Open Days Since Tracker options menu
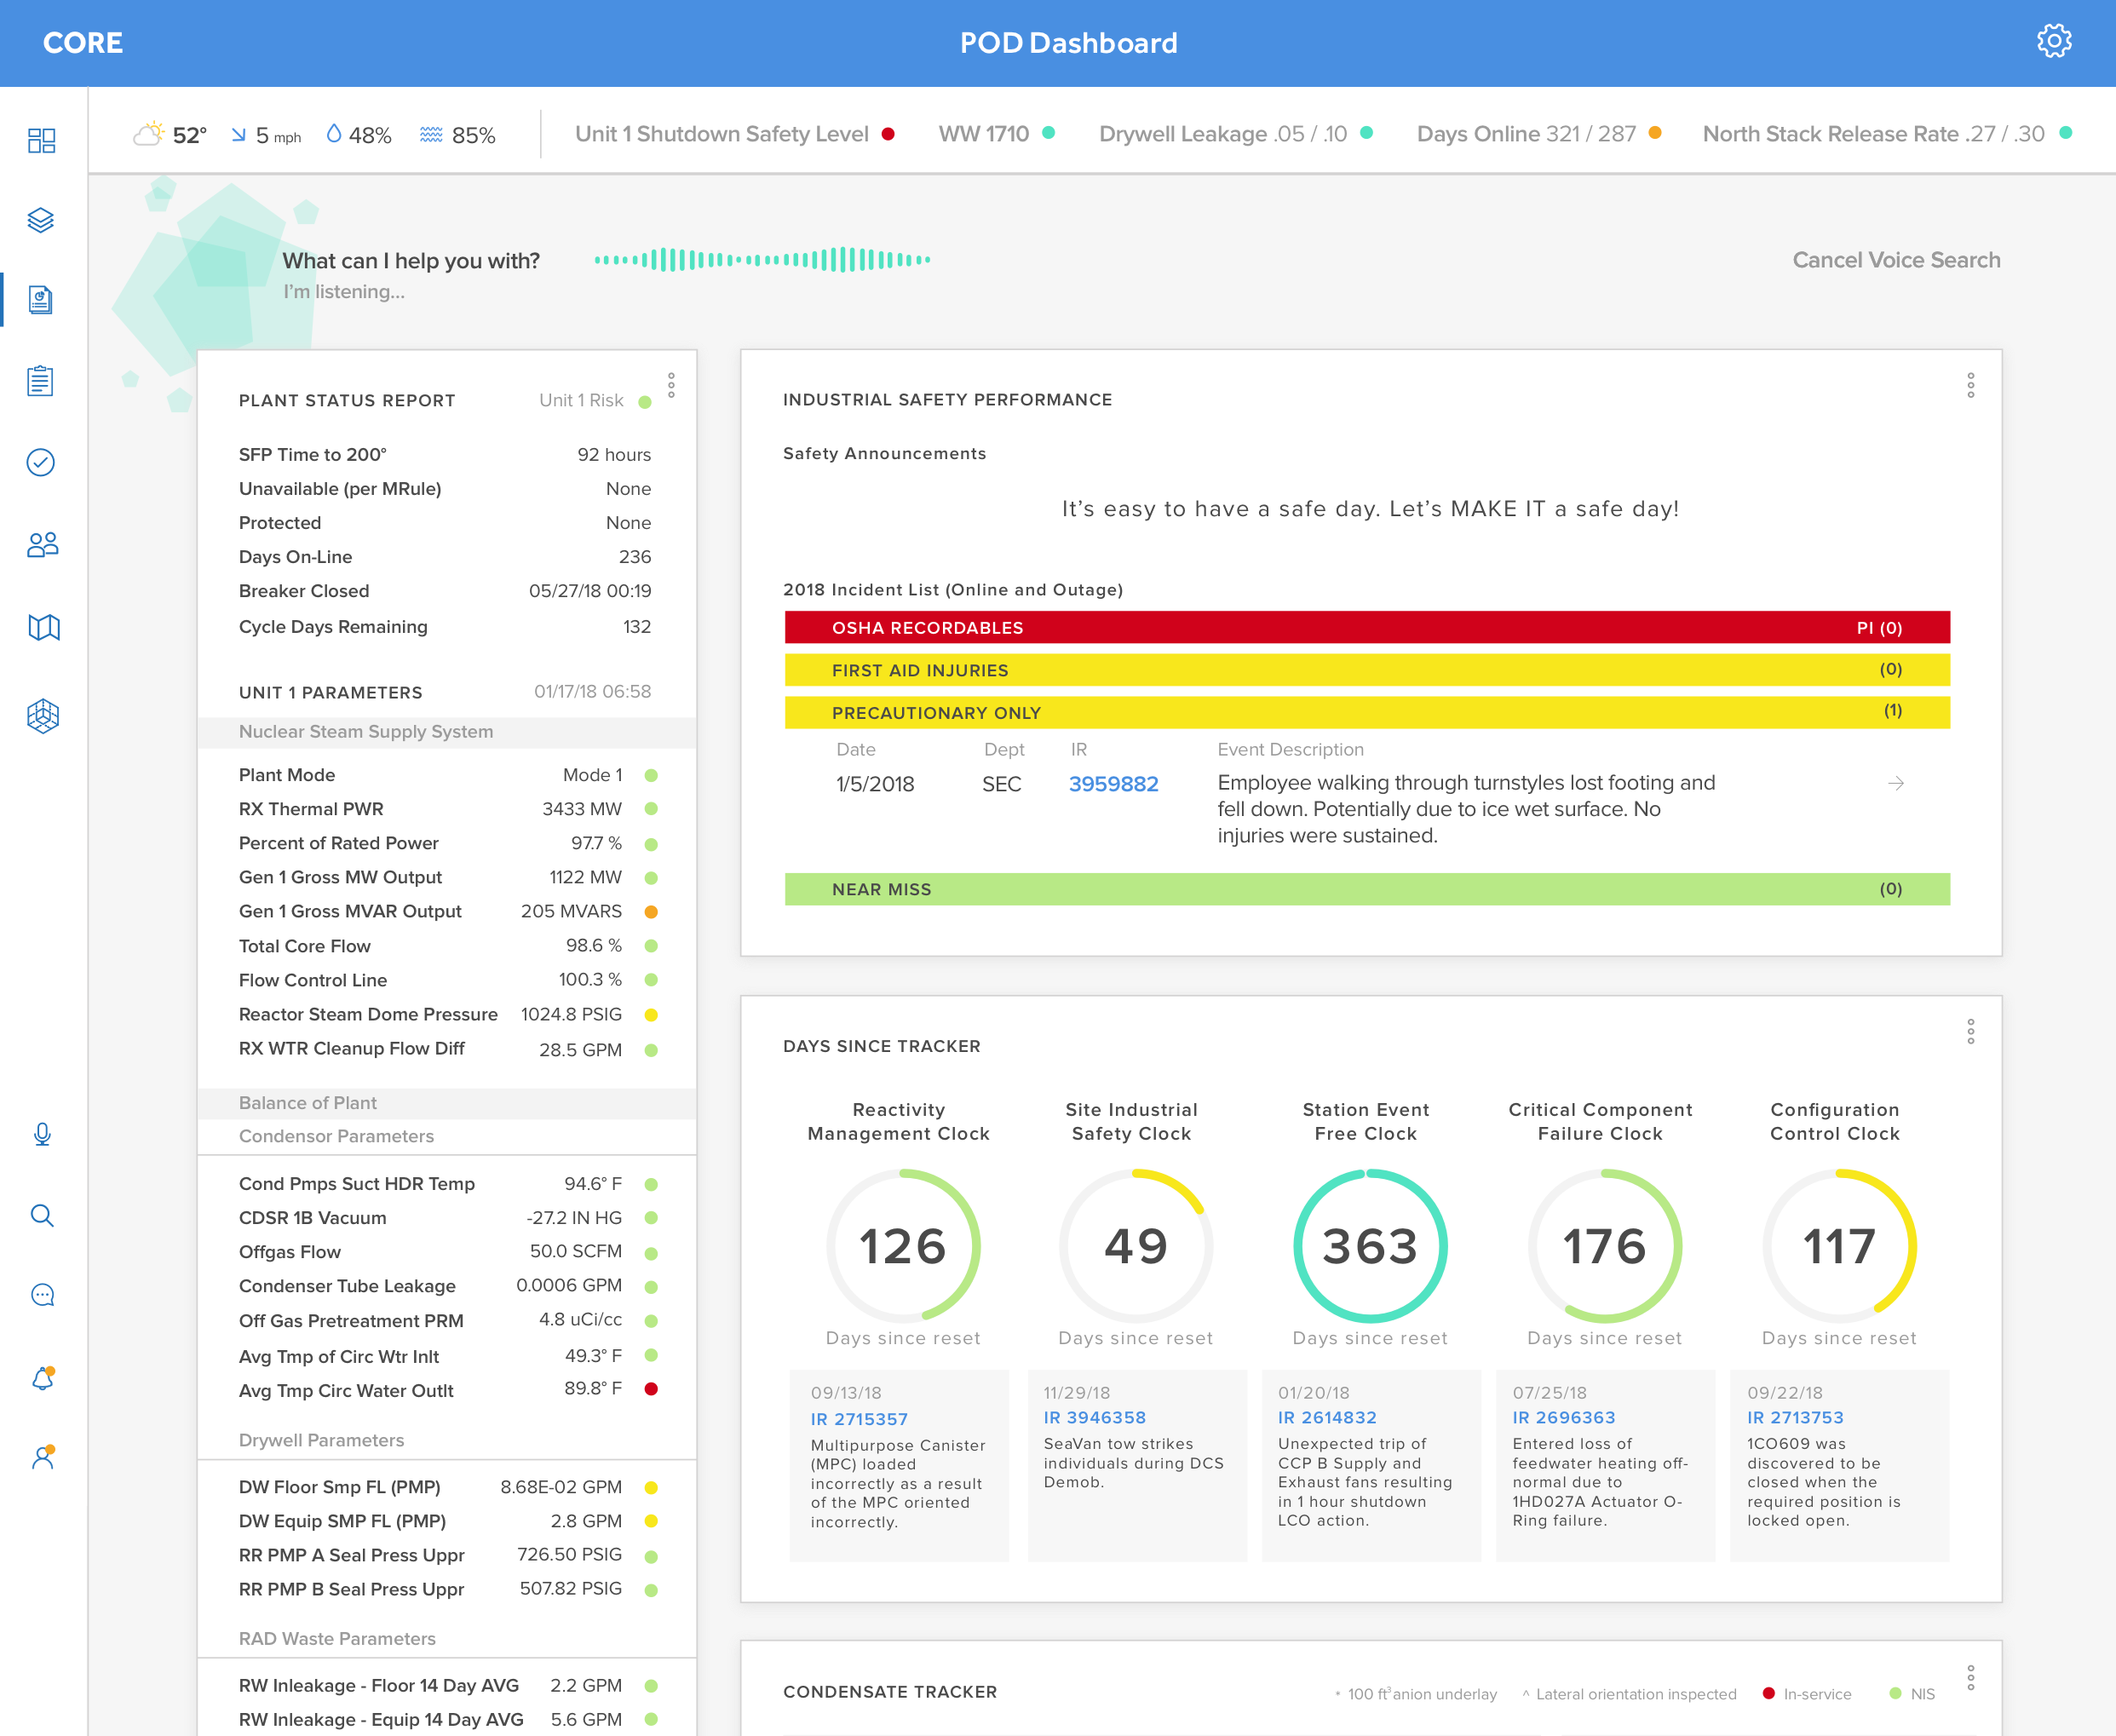Screen dimensions: 2116x1736 point(1970,1031)
